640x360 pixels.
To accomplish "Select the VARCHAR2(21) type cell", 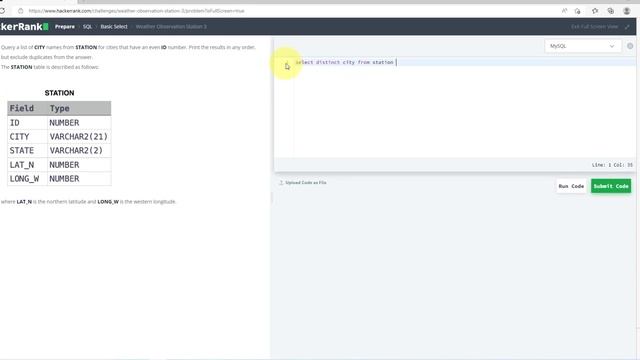I will 79,137.
